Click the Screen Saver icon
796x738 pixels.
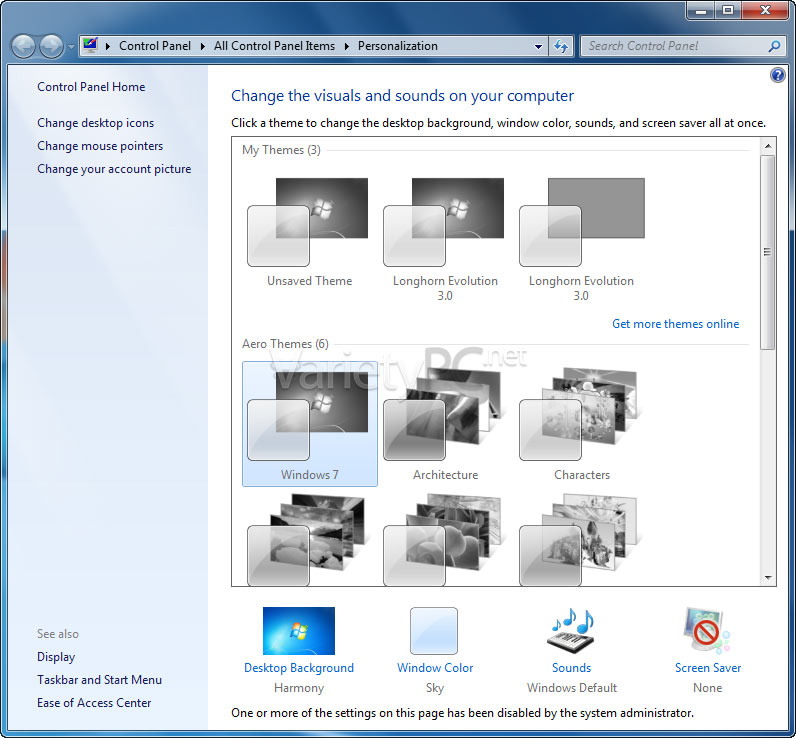click(x=707, y=631)
